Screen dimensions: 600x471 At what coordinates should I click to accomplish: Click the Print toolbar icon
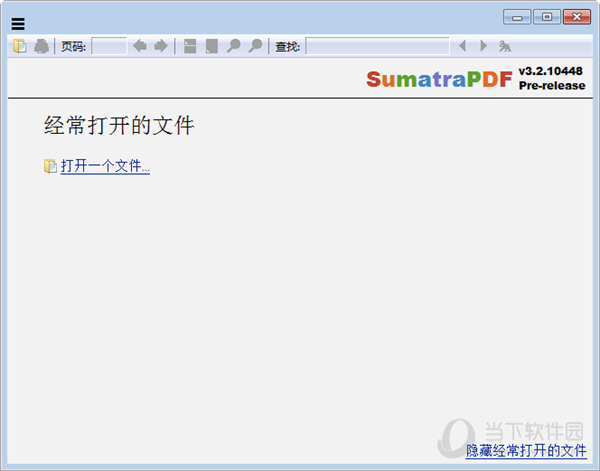(x=41, y=46)
